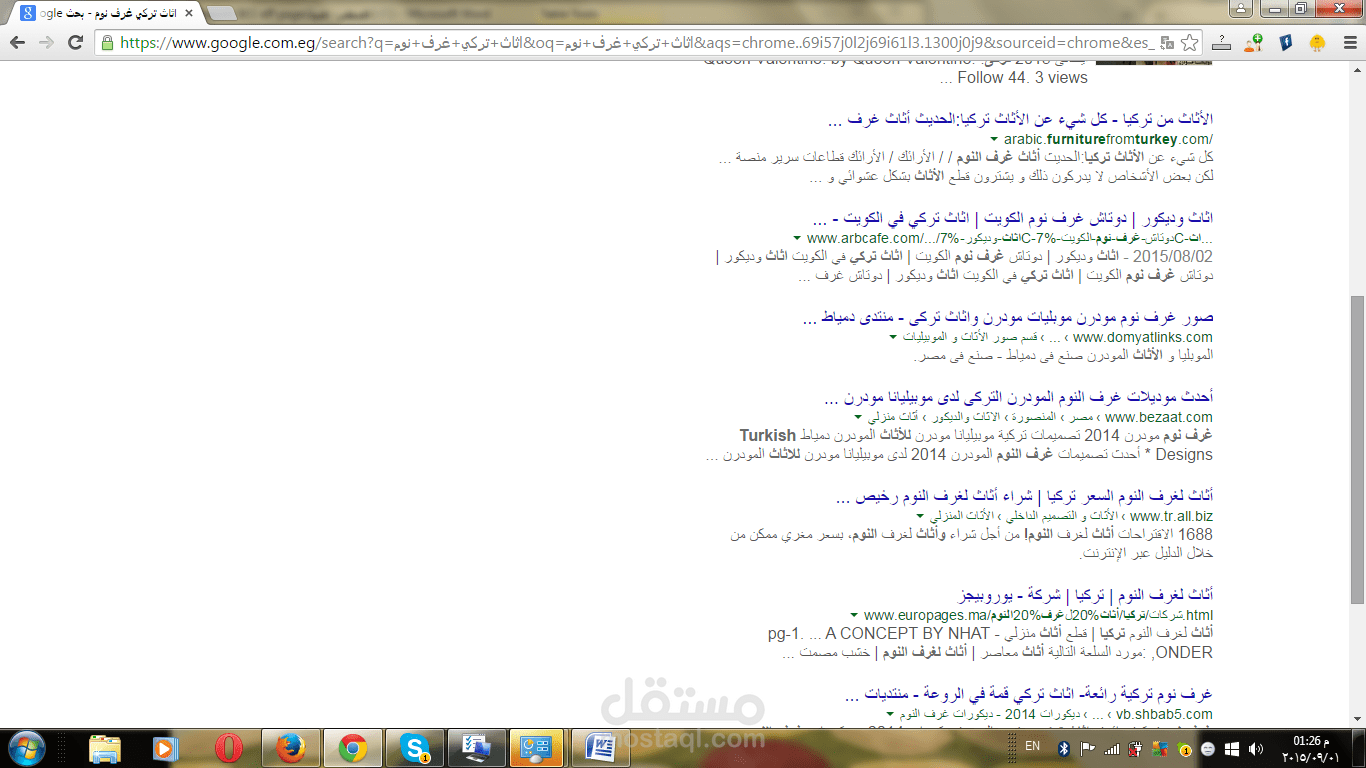Open the translate page icon in address bar
1366x768 pixels.
point(1166,43)
